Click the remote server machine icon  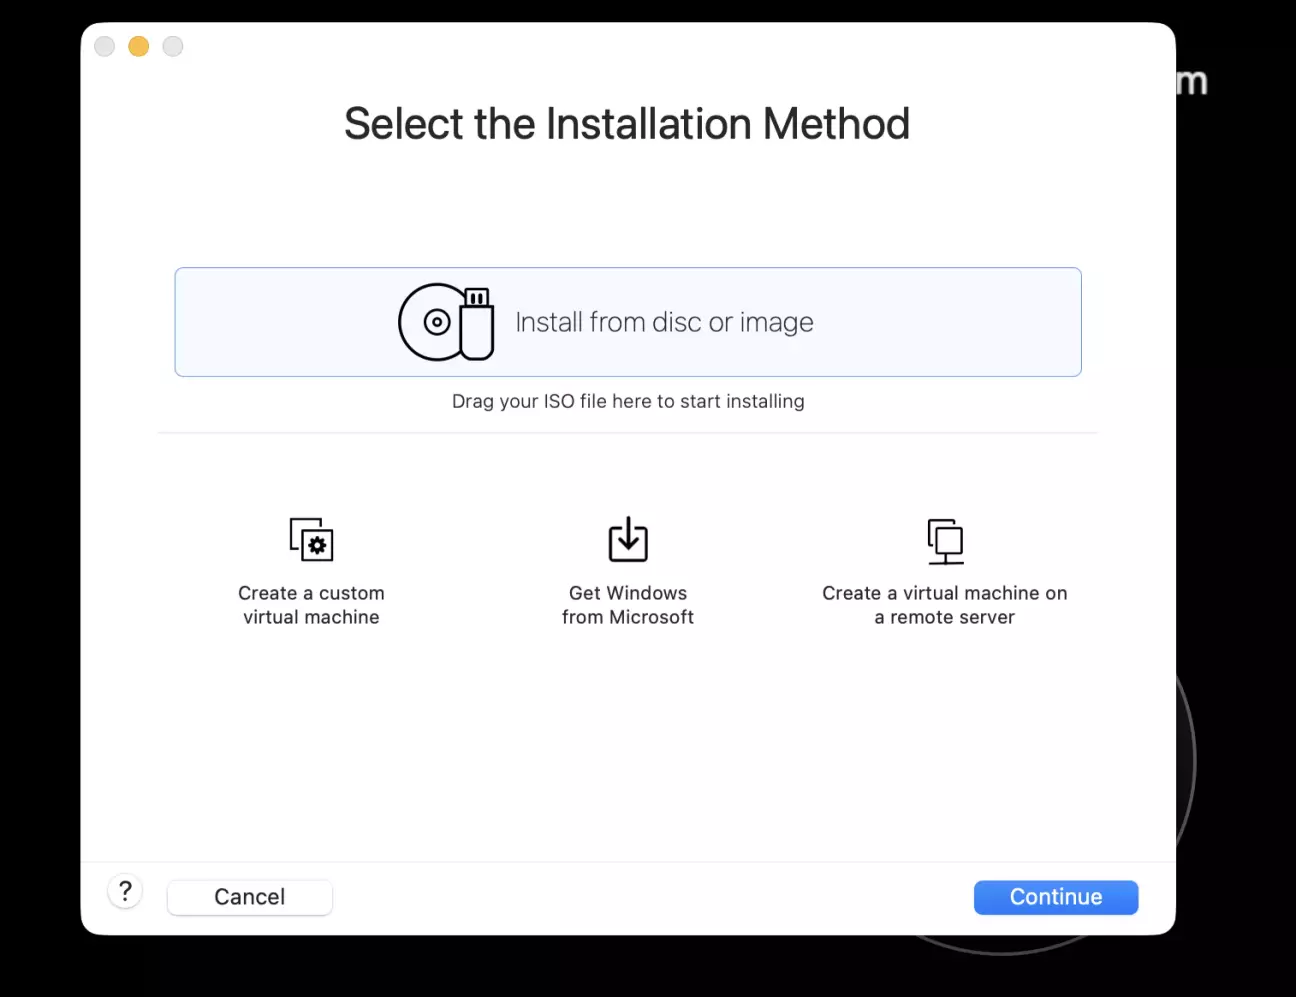click(x=945, y=540)
